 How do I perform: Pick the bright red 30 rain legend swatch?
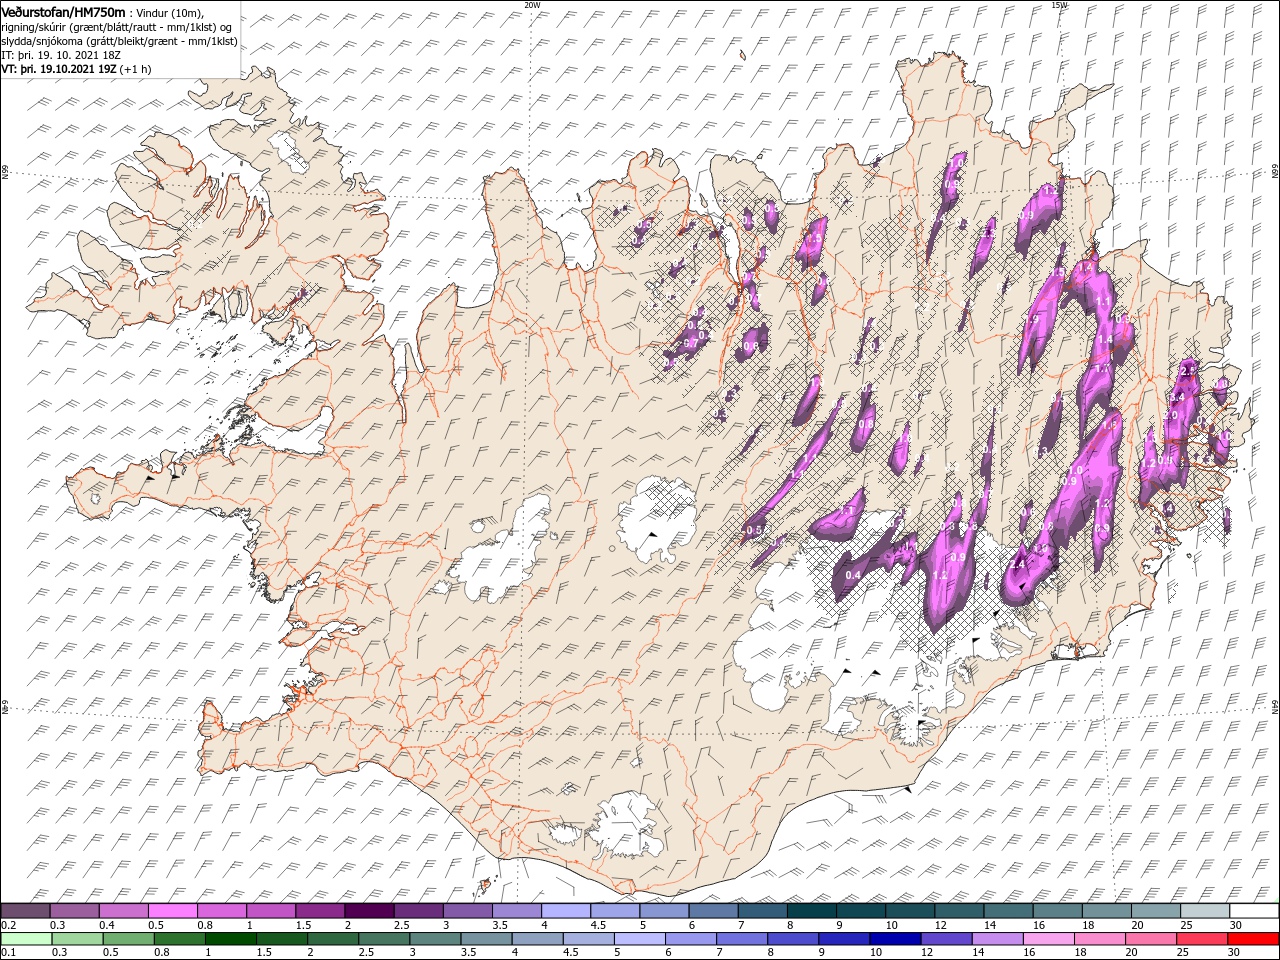(1253, 939)
